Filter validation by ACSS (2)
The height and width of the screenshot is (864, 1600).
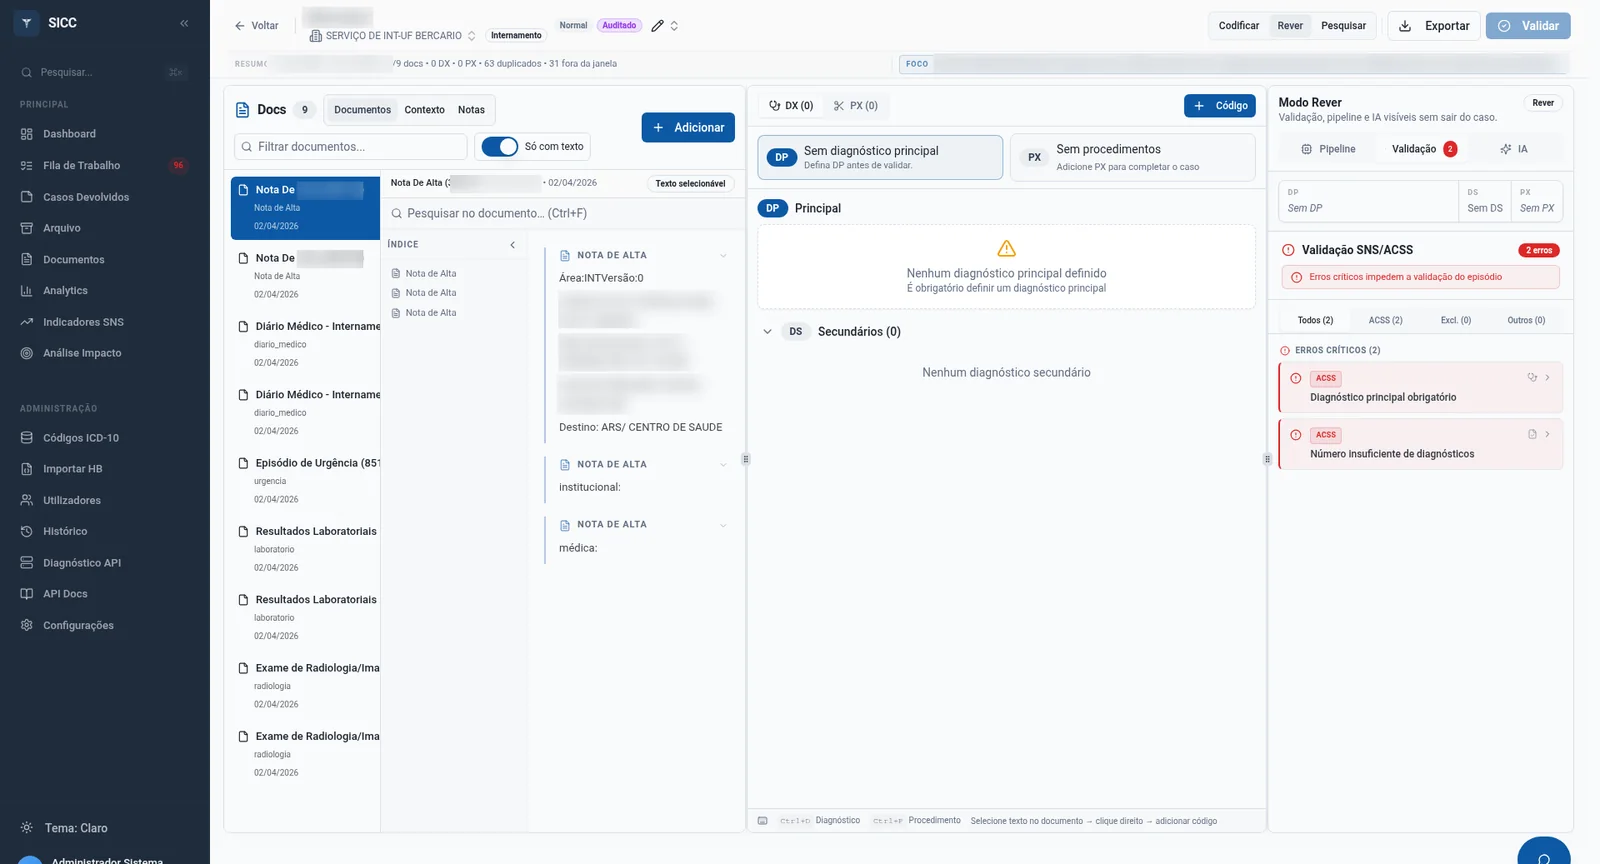point(1385,321)
